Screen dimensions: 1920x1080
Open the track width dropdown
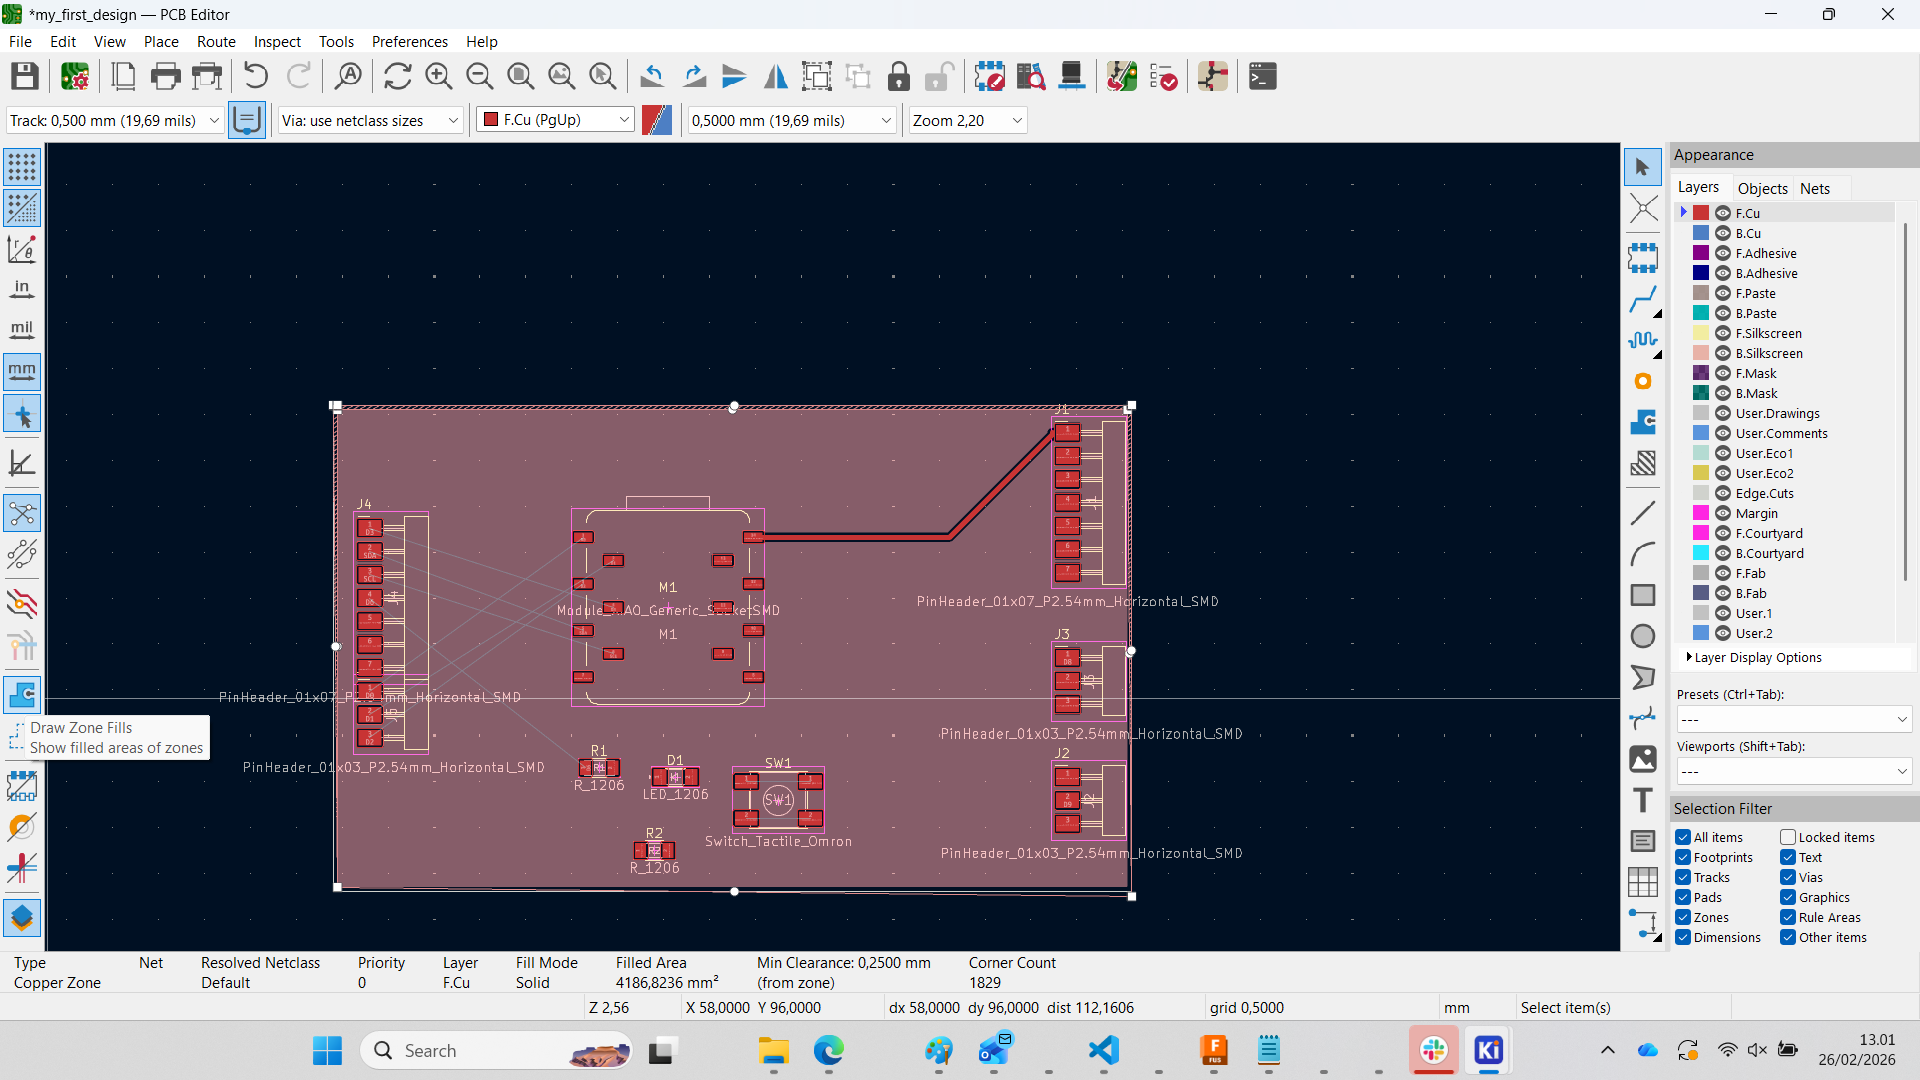tap(213, 120)
